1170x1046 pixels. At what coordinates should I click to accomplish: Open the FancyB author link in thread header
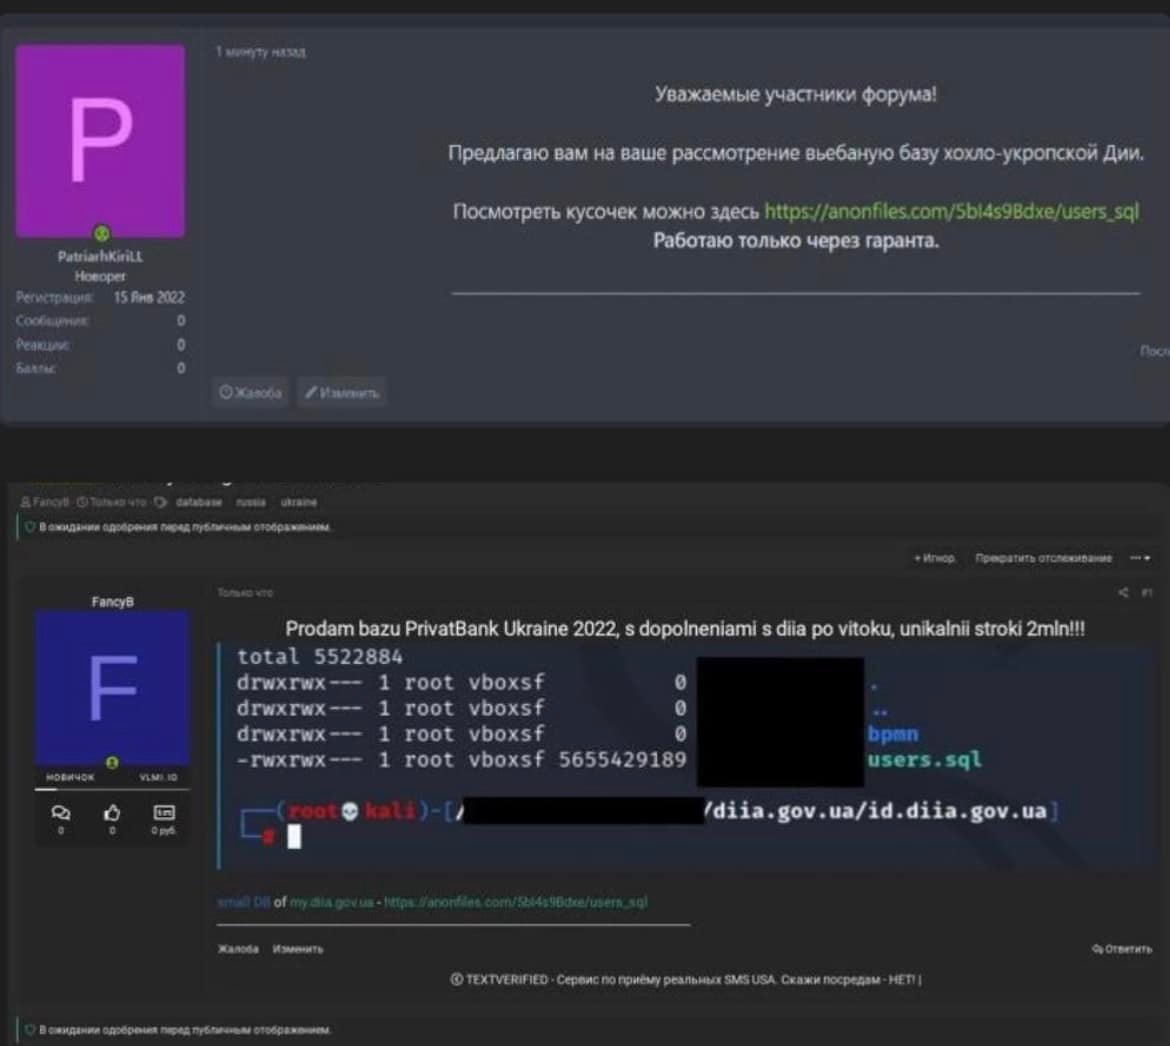tap(45, 502)
